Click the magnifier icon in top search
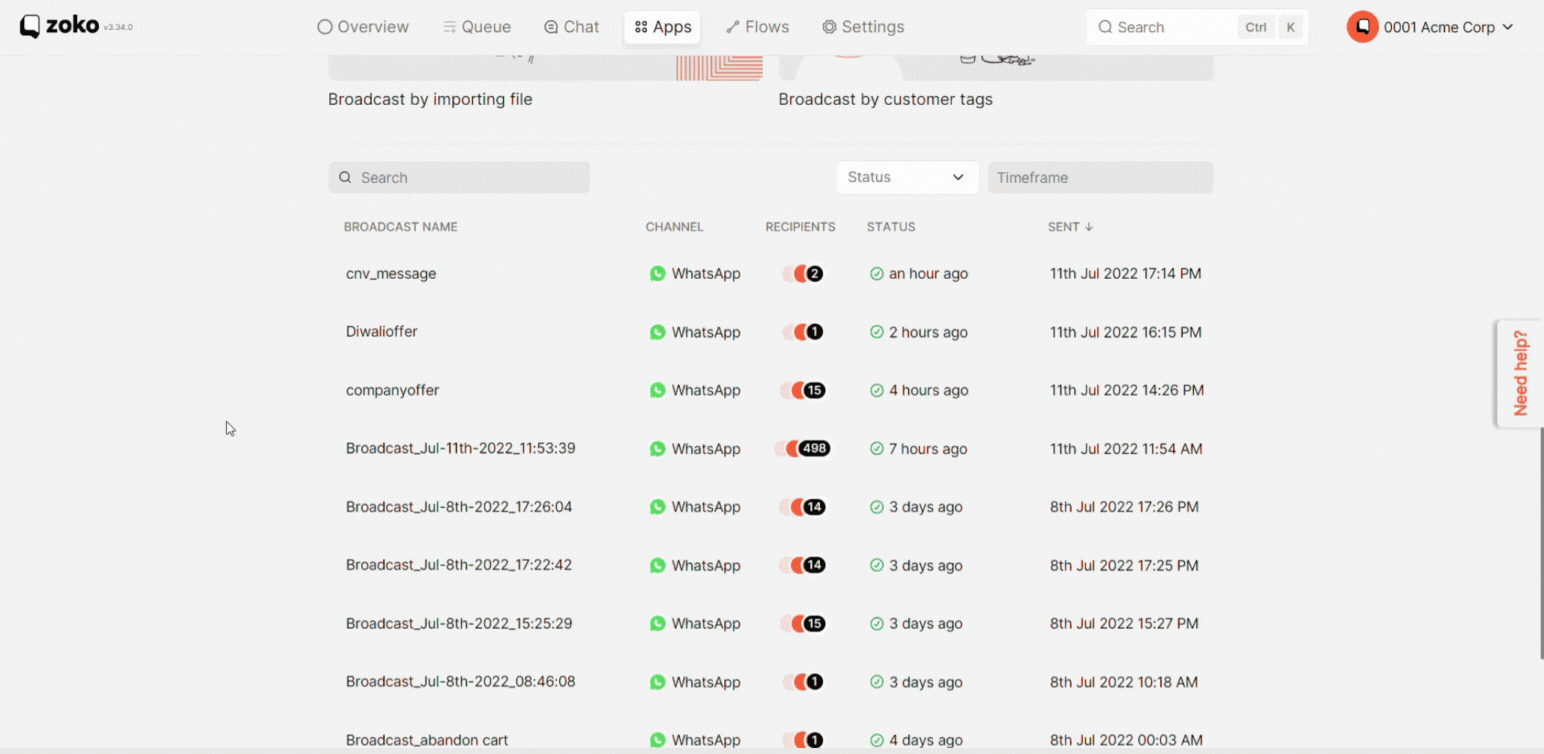The width and height of the screenshot is (1544, 754). click(1105, 27)
